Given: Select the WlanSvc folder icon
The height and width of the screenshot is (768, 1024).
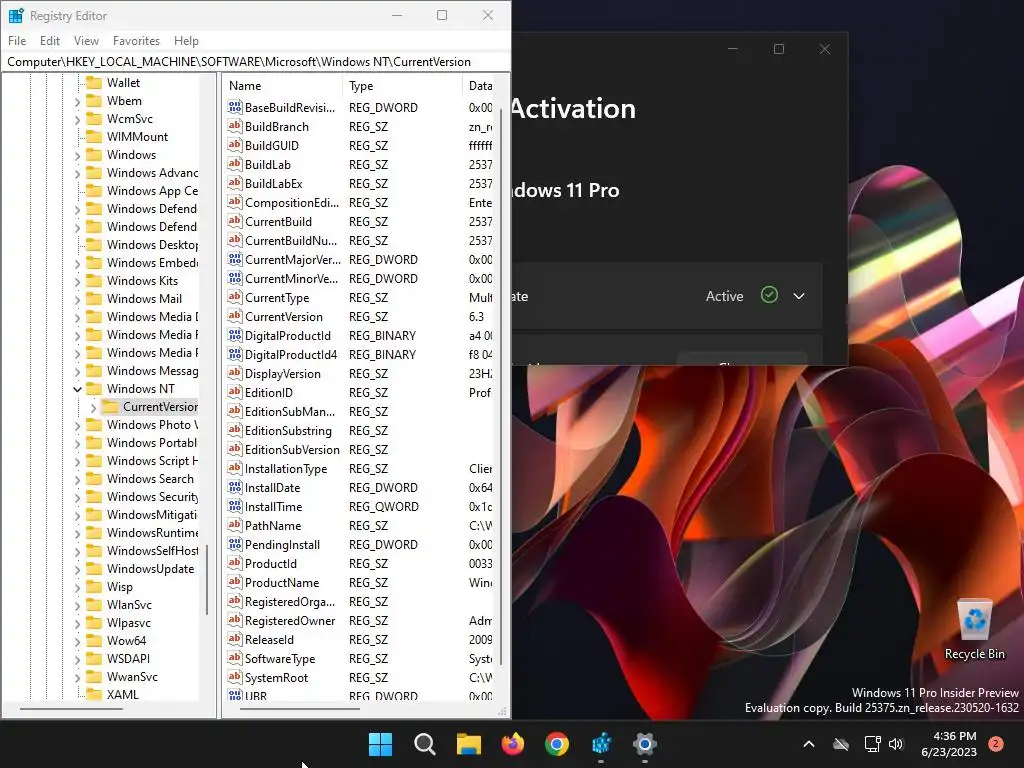Looking at the screenshot, I should pyautogui.click(x=95, y=605).
